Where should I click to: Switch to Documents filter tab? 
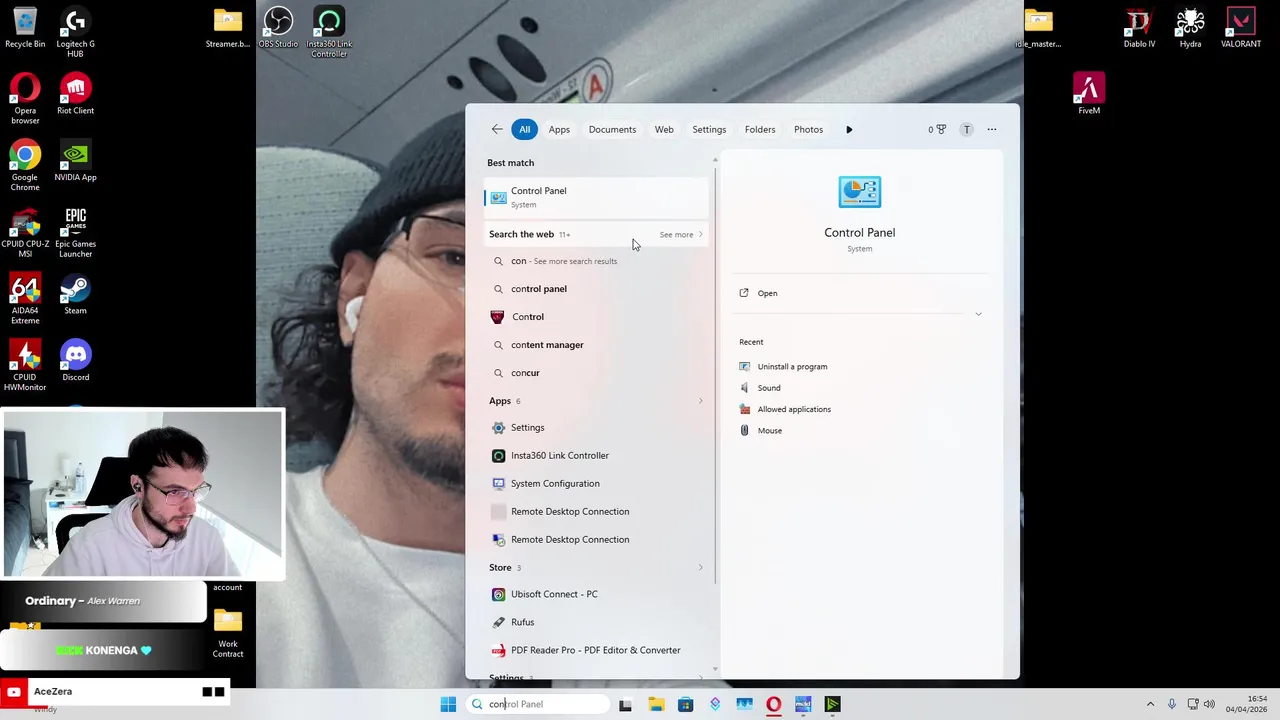coord(612,129)
